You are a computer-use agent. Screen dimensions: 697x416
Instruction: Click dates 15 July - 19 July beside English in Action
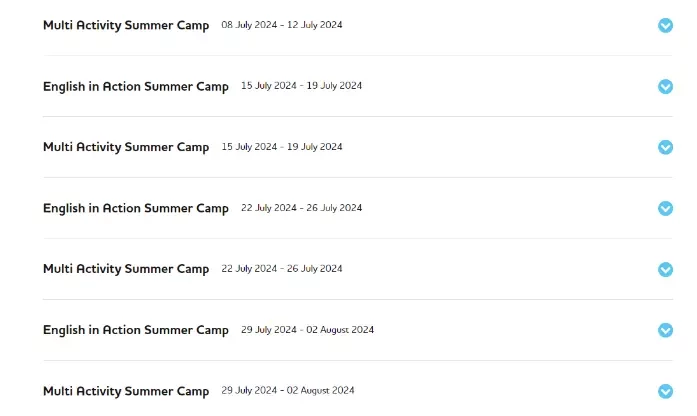tap(301, 86)
